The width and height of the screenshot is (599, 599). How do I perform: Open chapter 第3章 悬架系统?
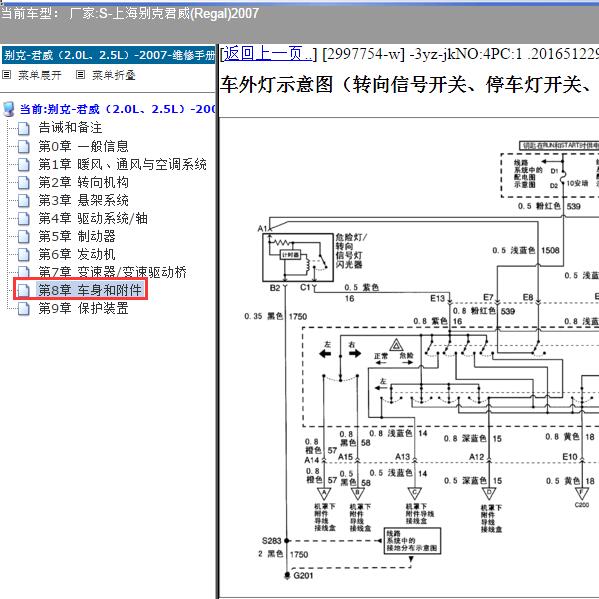tap(83, 201)
